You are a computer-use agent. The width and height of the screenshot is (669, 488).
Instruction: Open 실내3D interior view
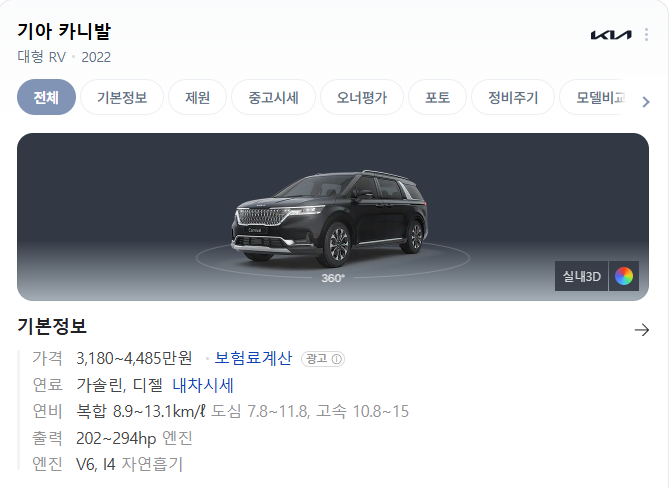point(582,276)
